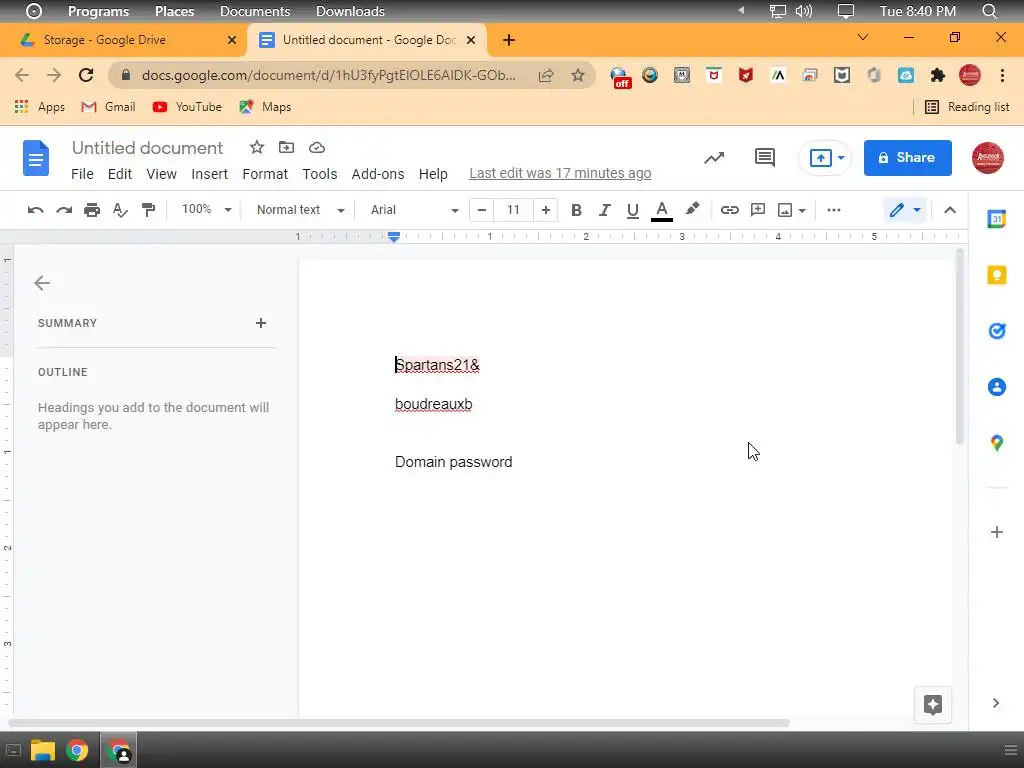Open Chrome tab search dropdown chevron
This screenshot has height=768, width=1024.
pyautogui.click(x=863, y=37)
